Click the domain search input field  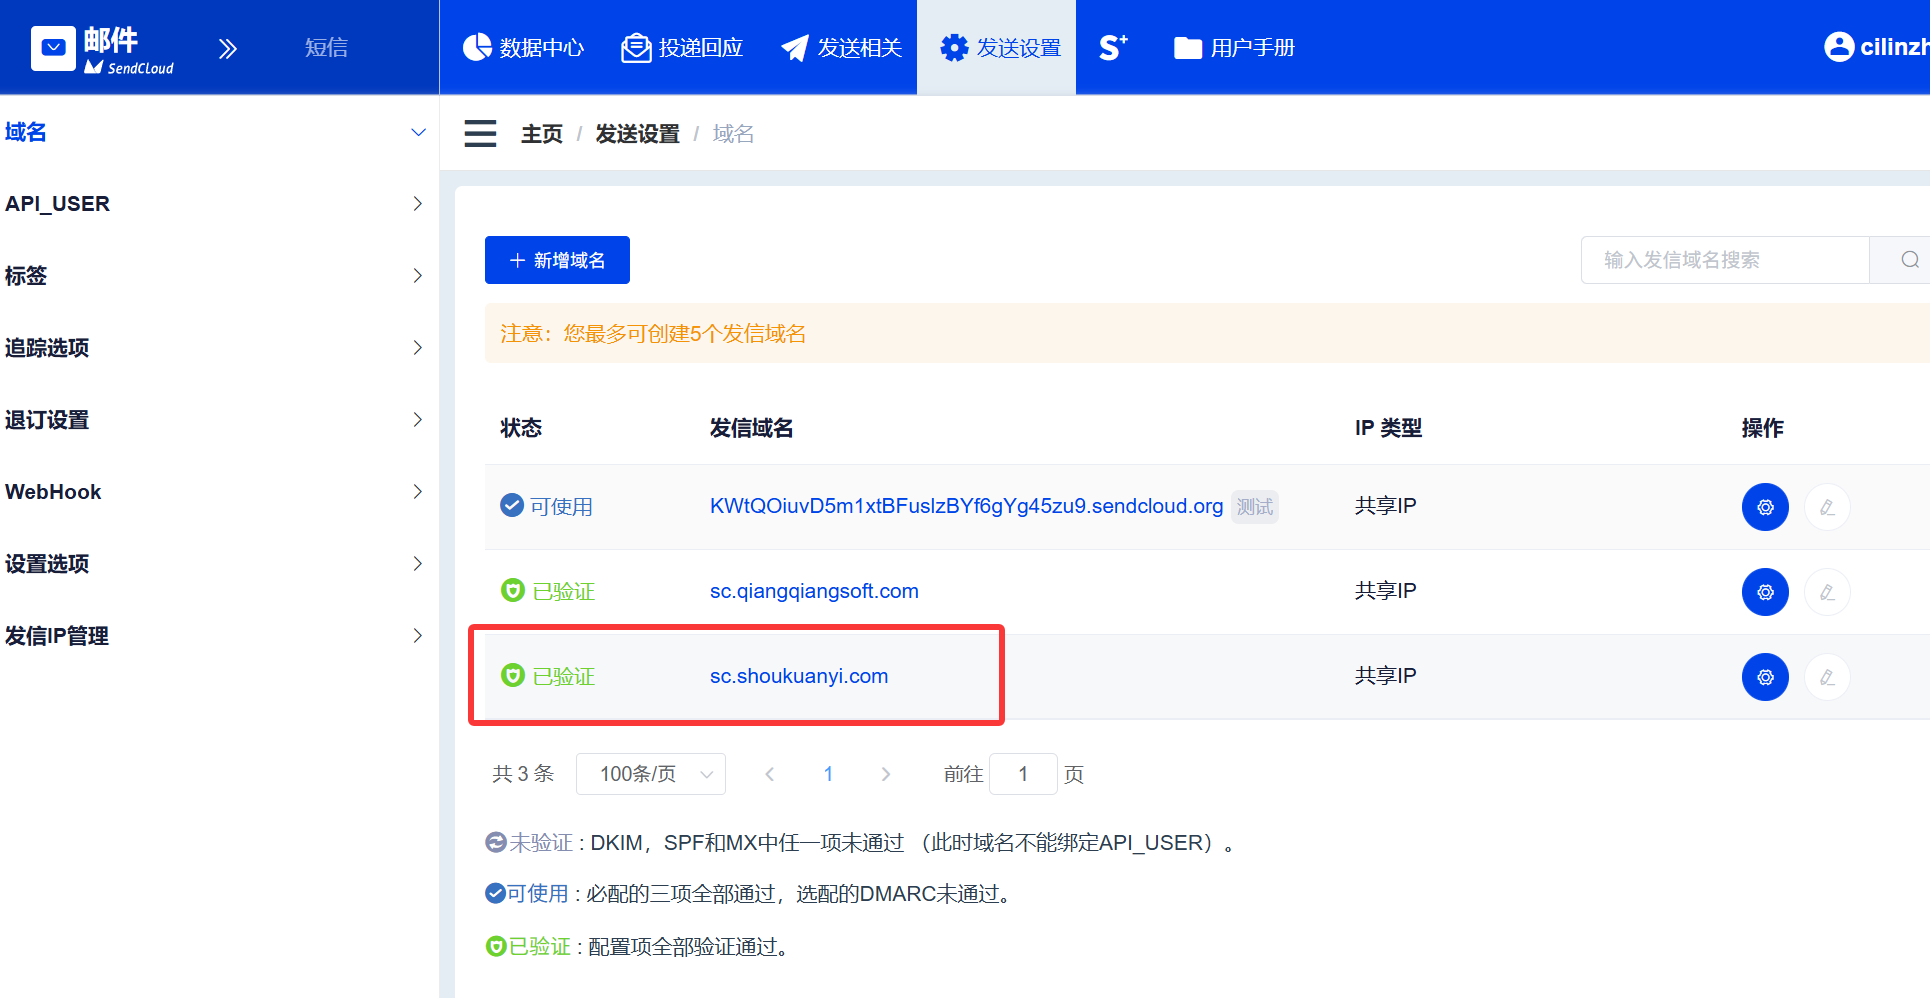pos(1724,260)
